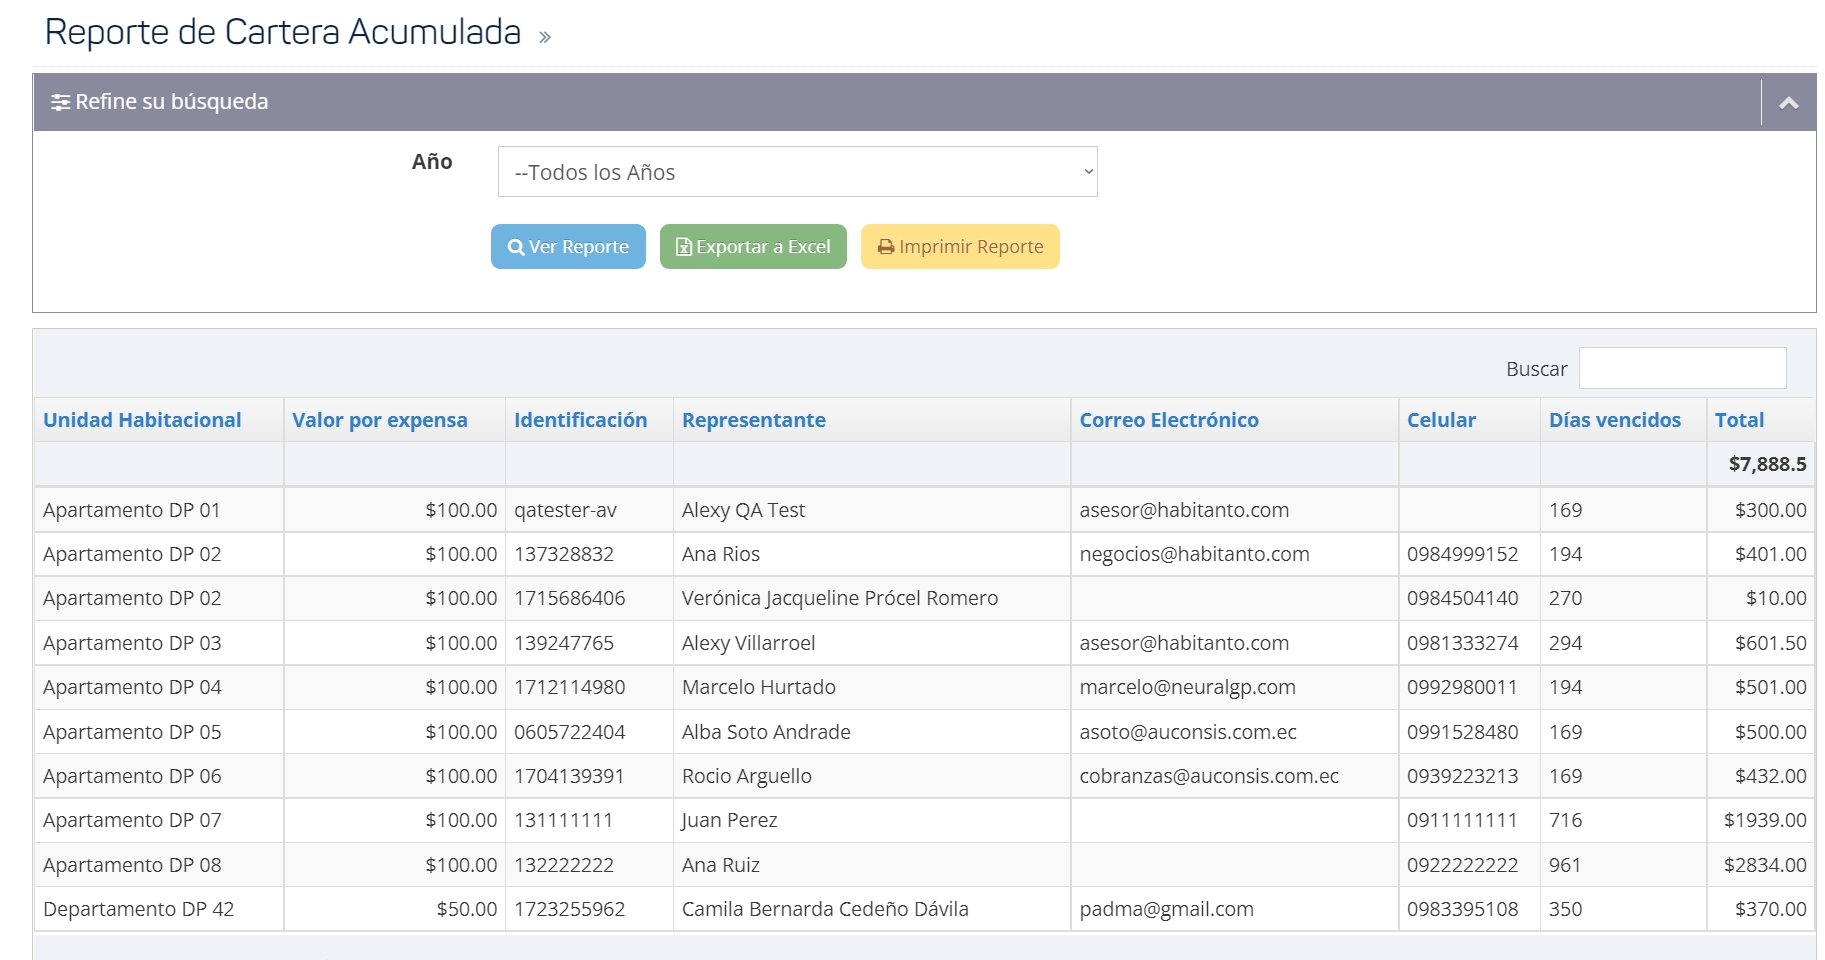Select the chevron of the year selector
Image resolution: width=1825 pixels, height=960 pixels.
pyautogui.click(x=1086, y=171)
